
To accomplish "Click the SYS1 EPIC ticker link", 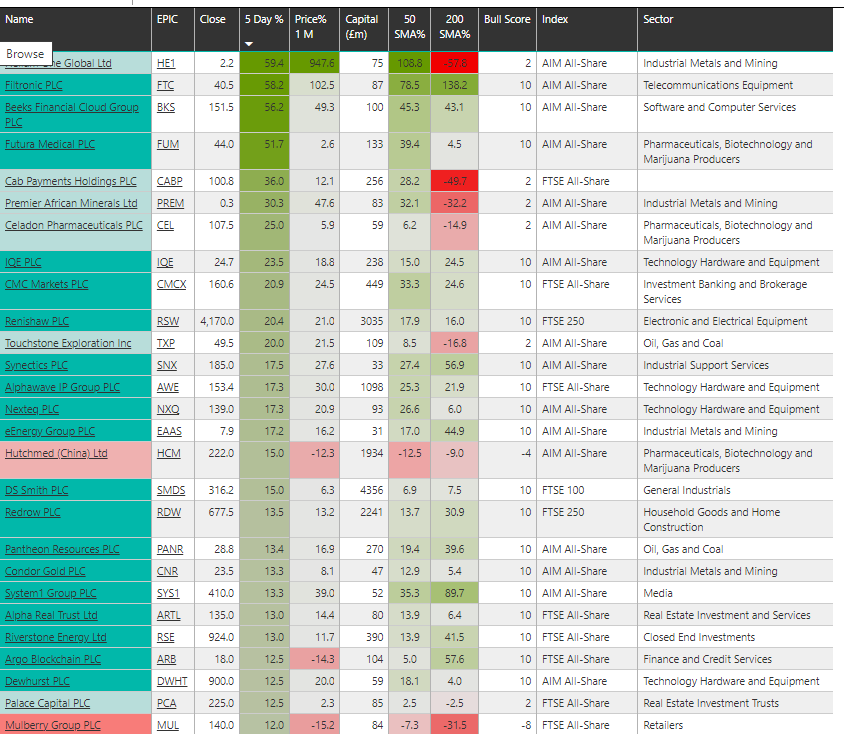I will pos(168,594).
